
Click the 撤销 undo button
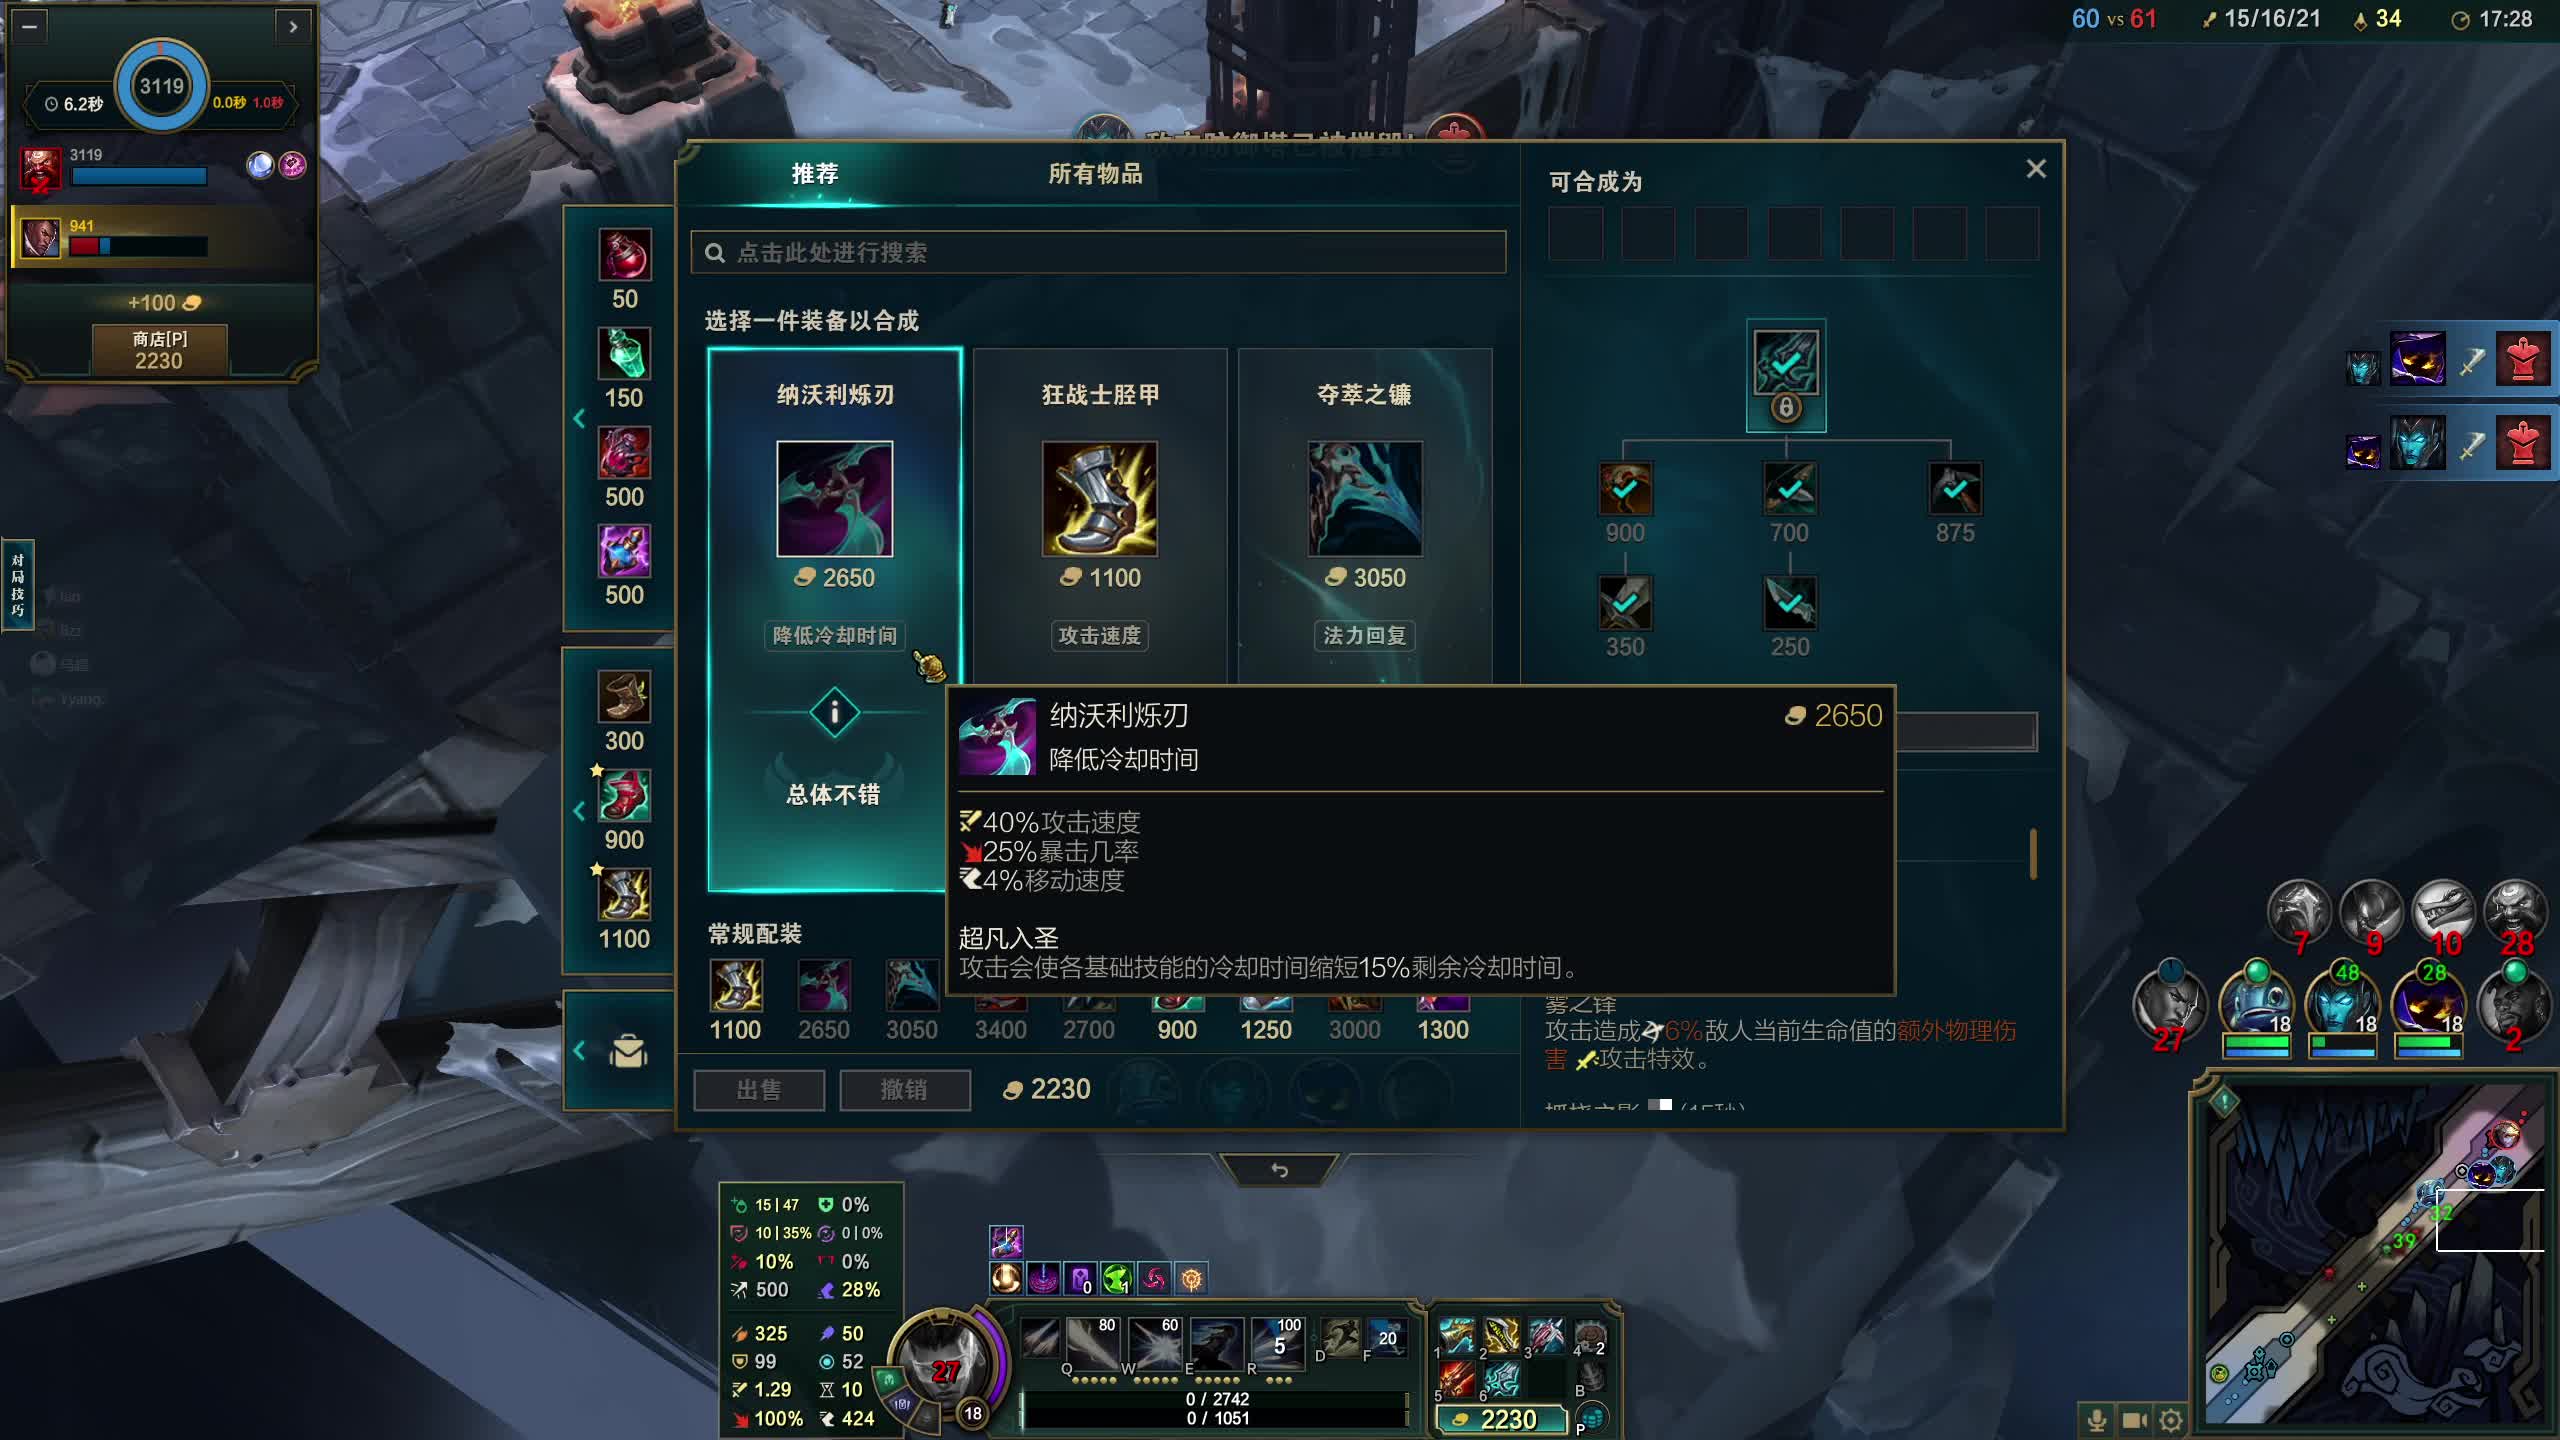(904, 1090)
